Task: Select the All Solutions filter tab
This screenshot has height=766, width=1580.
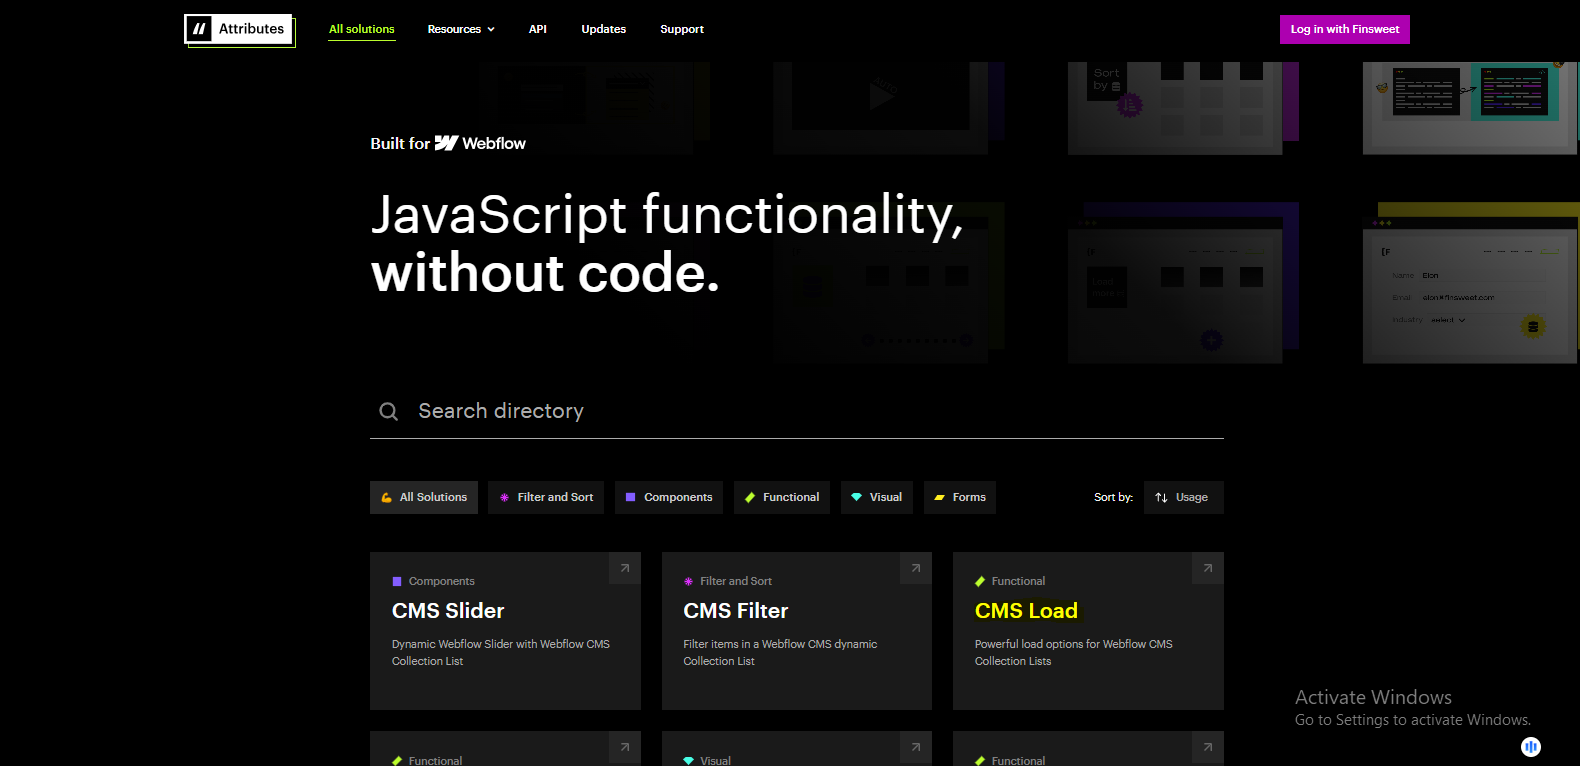Action: (424, 497)
